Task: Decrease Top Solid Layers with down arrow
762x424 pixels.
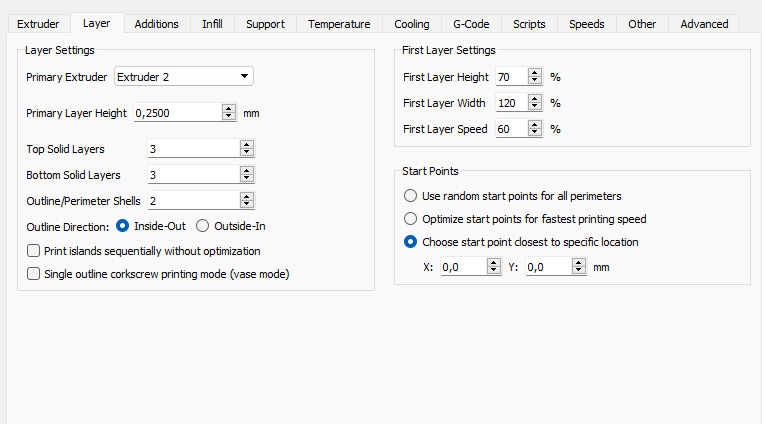Action: click(247, 153)
